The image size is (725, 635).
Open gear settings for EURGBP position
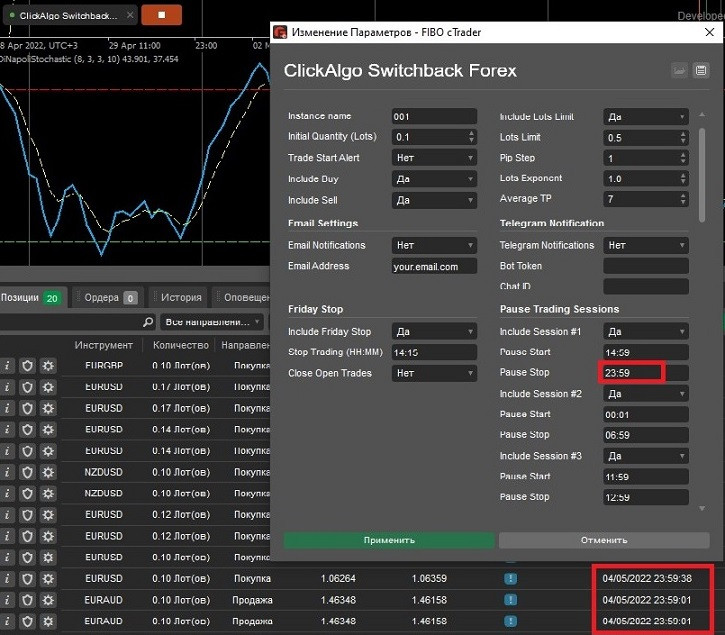tap(48, 366)
